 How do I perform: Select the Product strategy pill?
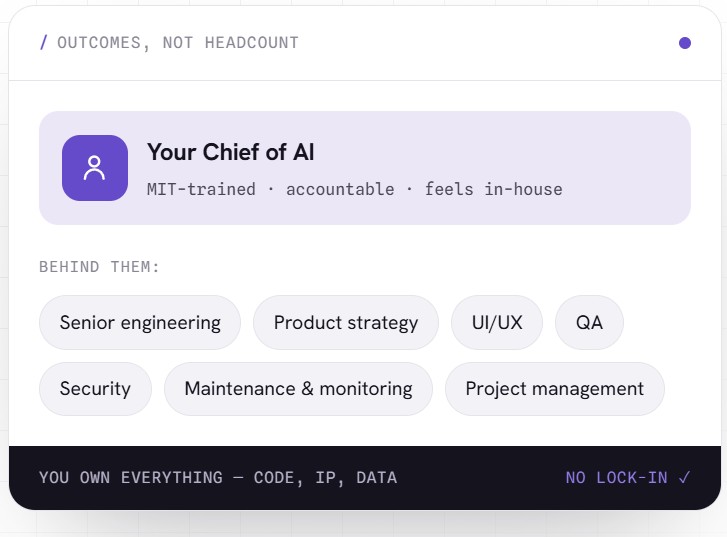[346, 323]
